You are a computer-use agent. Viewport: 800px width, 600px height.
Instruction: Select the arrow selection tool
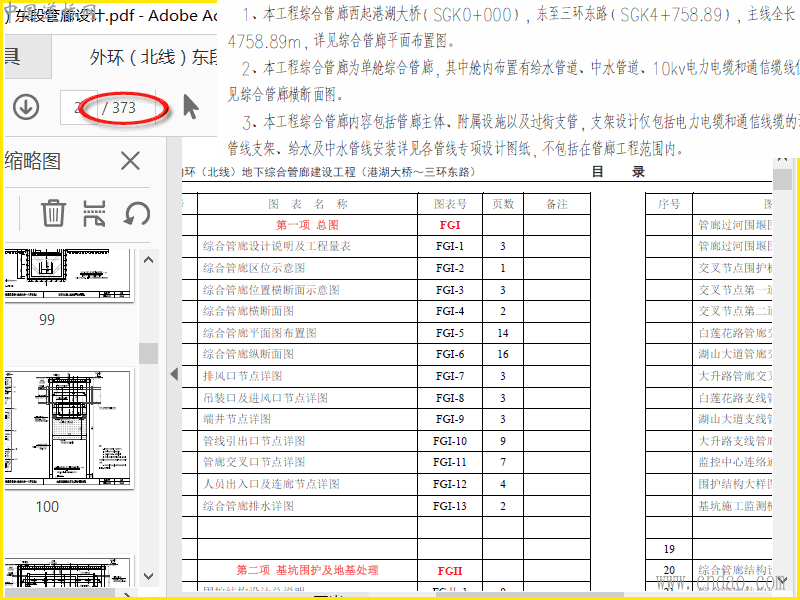click(x=191, y=107)
